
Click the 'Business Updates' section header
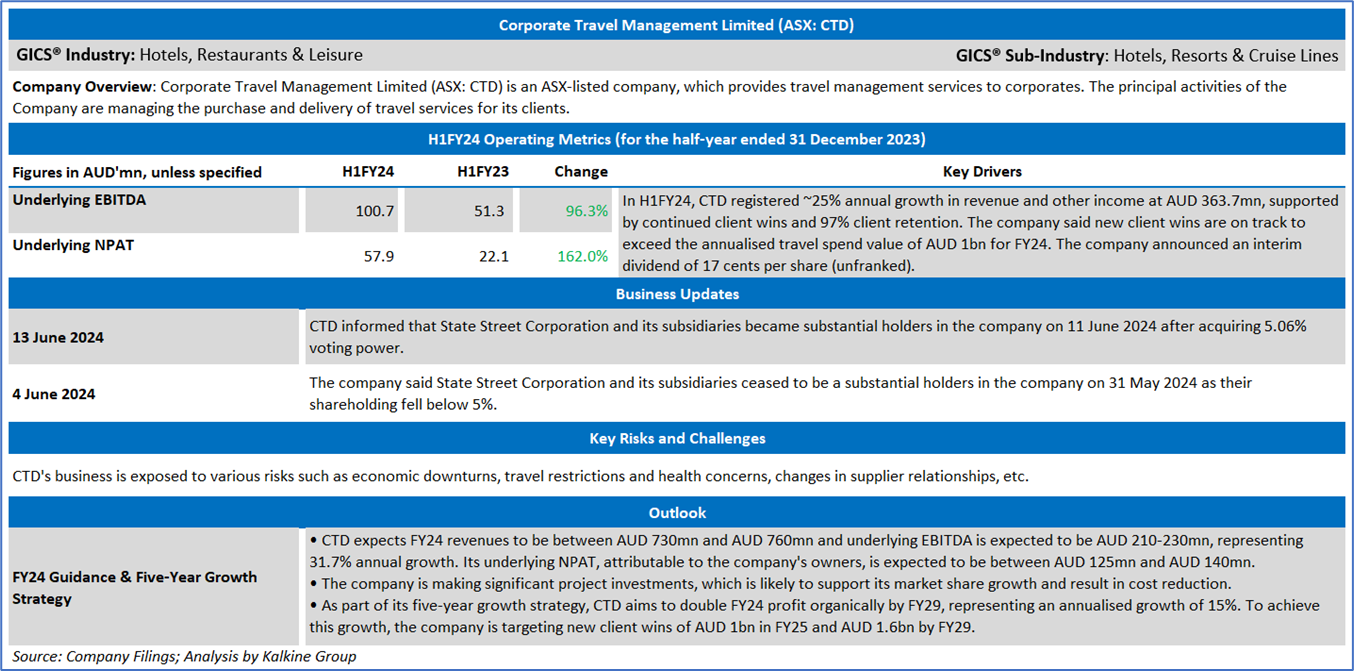pyautogui.click(x=677, y=294)
